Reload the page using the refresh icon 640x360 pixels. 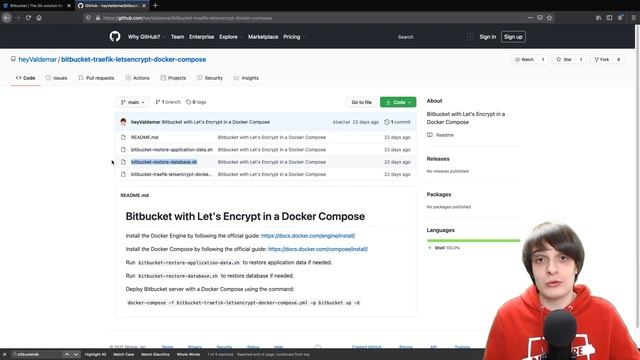coord(28,18)
